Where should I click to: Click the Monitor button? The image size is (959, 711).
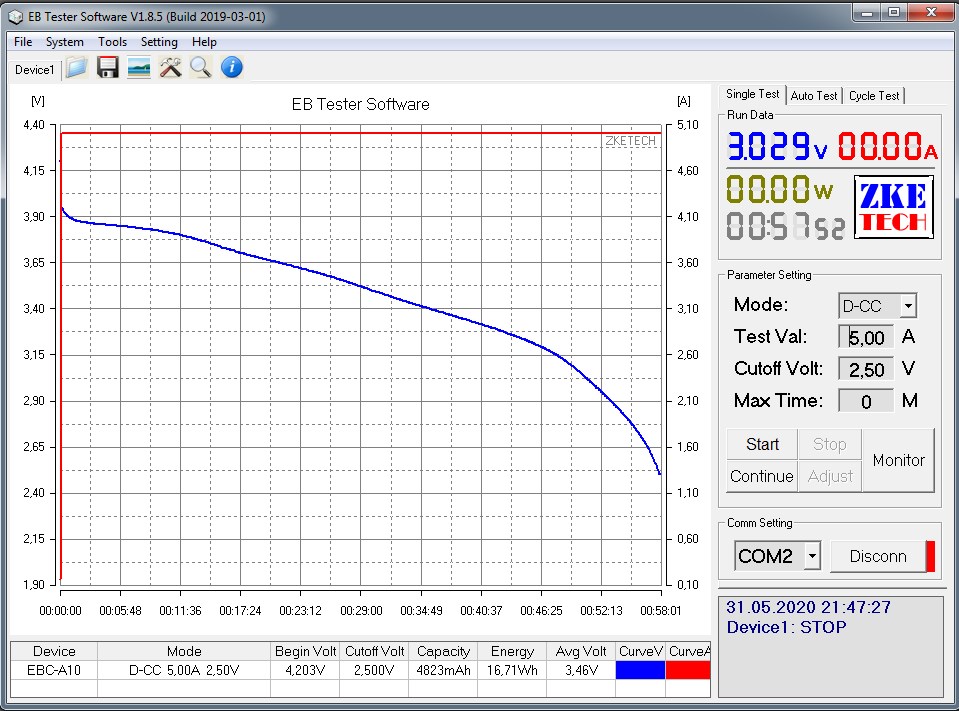(x=898, y=460)
